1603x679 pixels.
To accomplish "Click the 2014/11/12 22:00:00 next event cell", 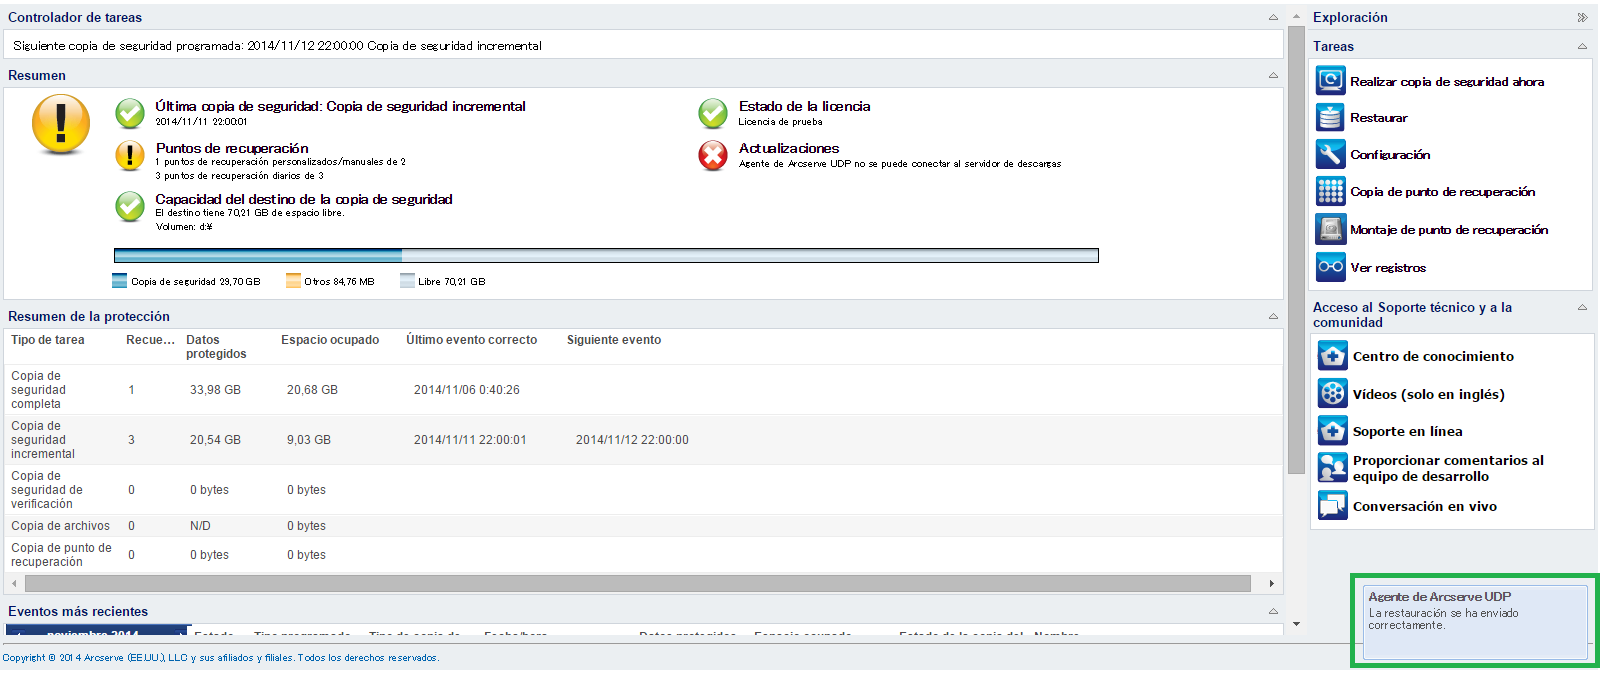I will point(632,440).
